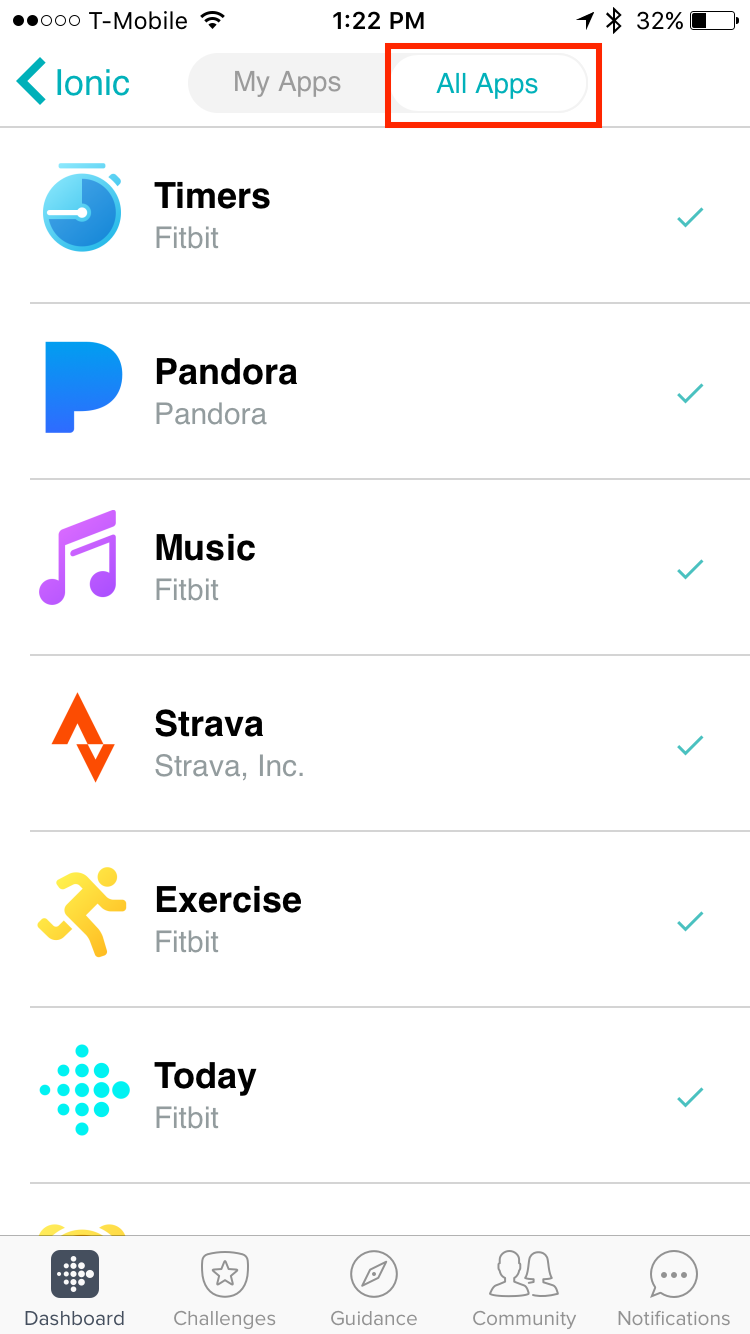Tap the yellow Exercise runner icon
This screenshot has height=1334, width=750.
pos(83,914)
